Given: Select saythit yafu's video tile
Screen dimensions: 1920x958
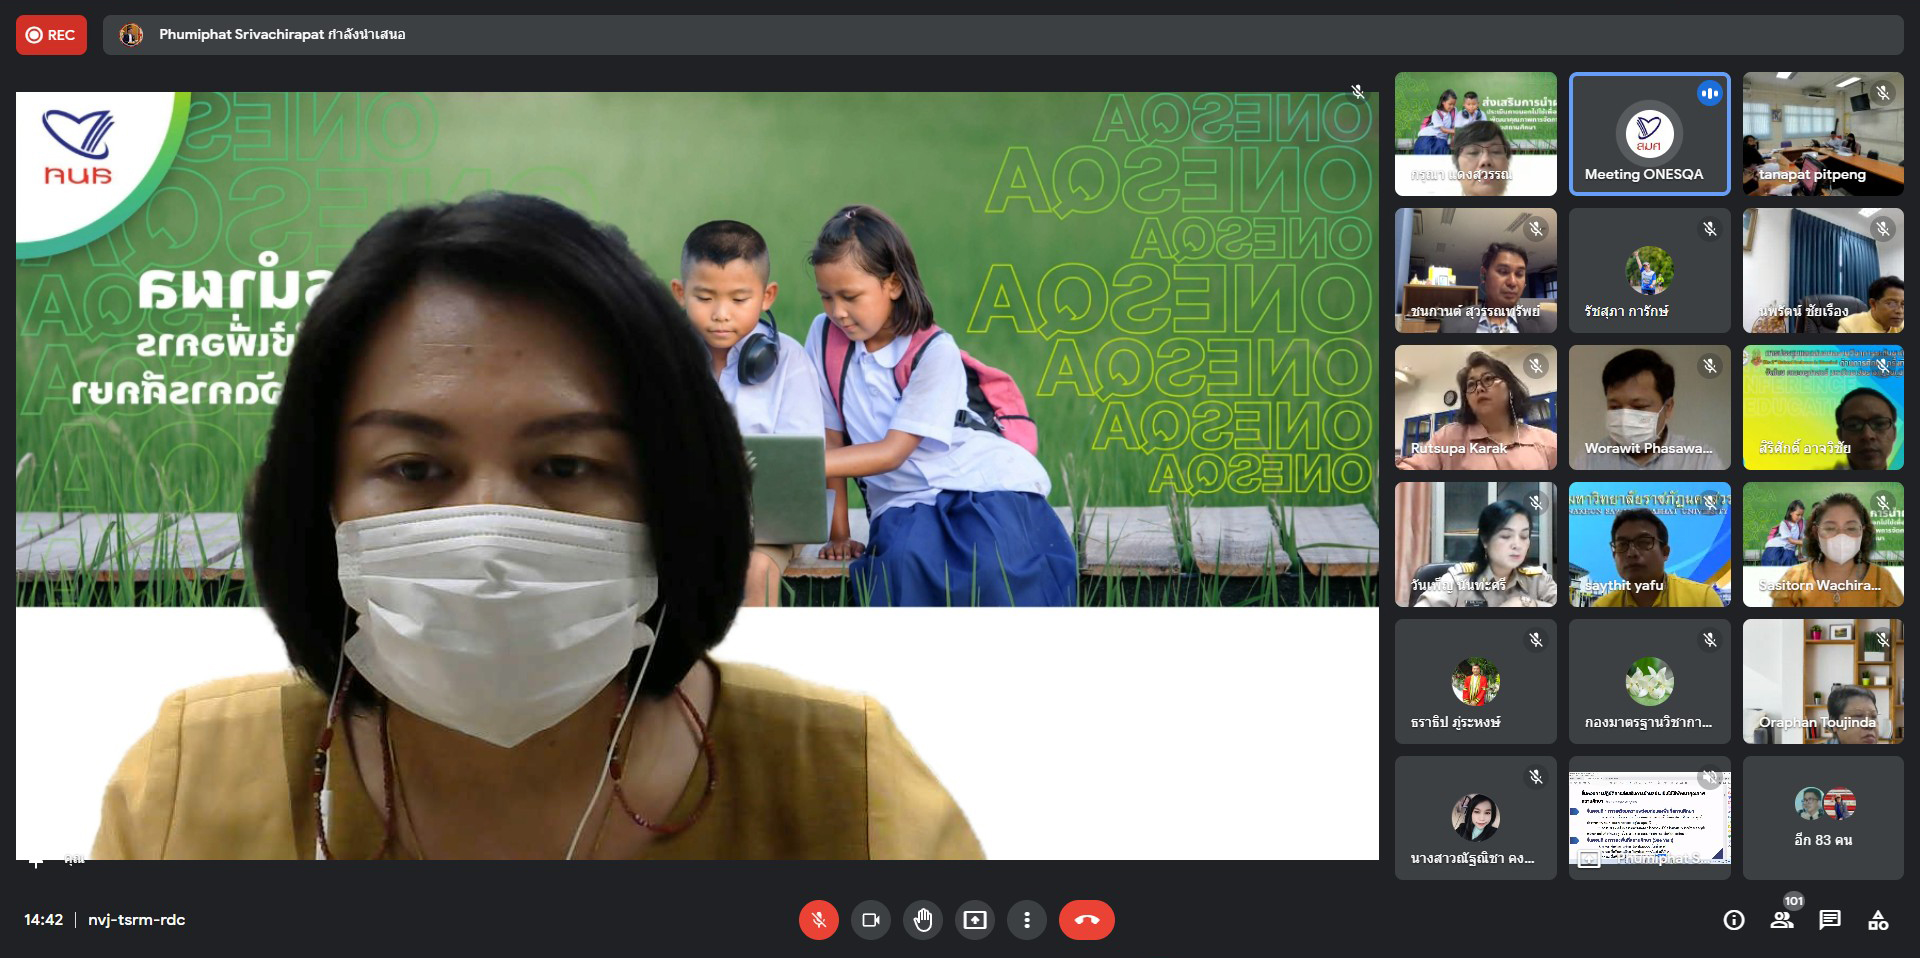Looking at the screenshot, I should [1649, 545].
